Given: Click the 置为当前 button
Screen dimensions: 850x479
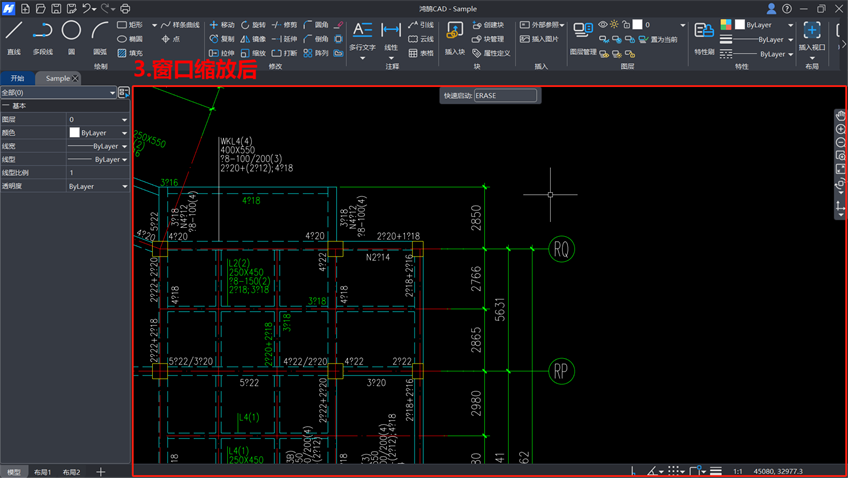Looking at the screenshot, I should pyautogui.click(x=657, y=39).
